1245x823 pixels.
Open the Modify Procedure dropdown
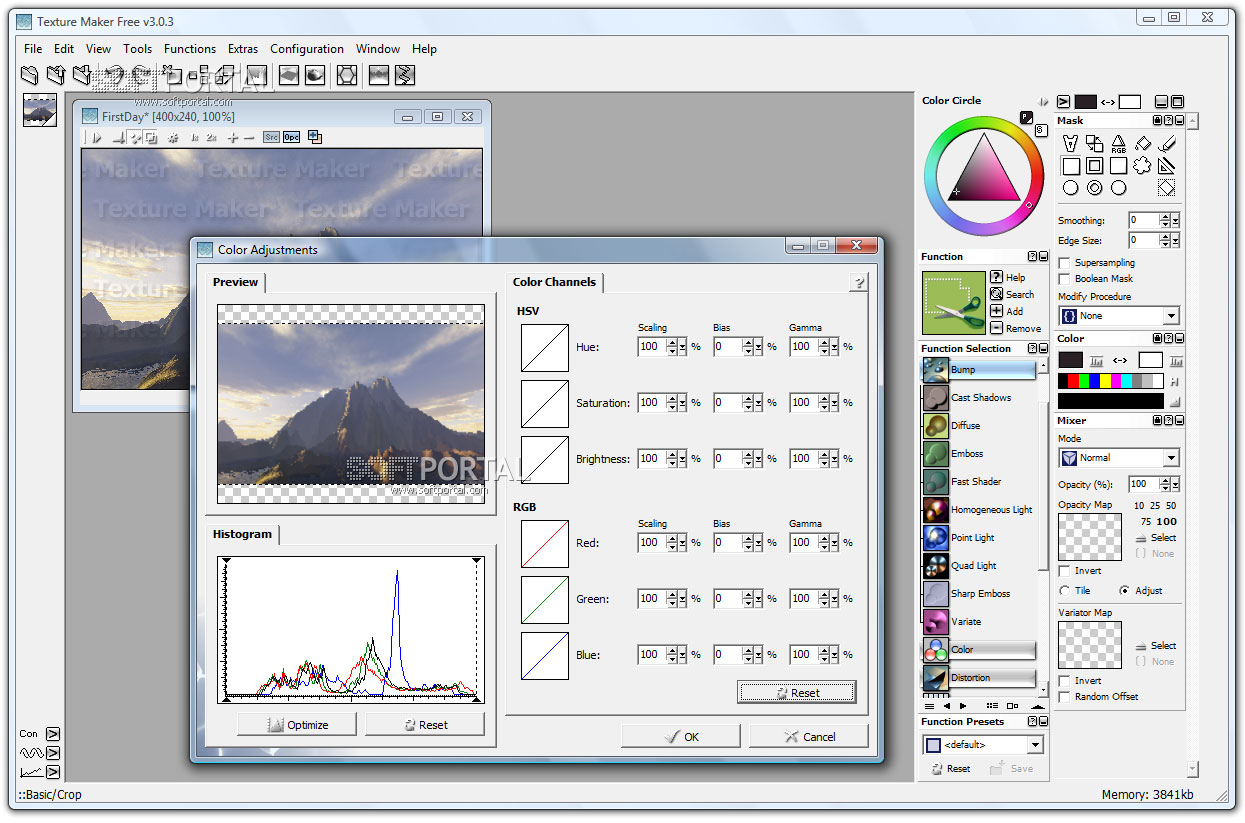click(1171, 316)
